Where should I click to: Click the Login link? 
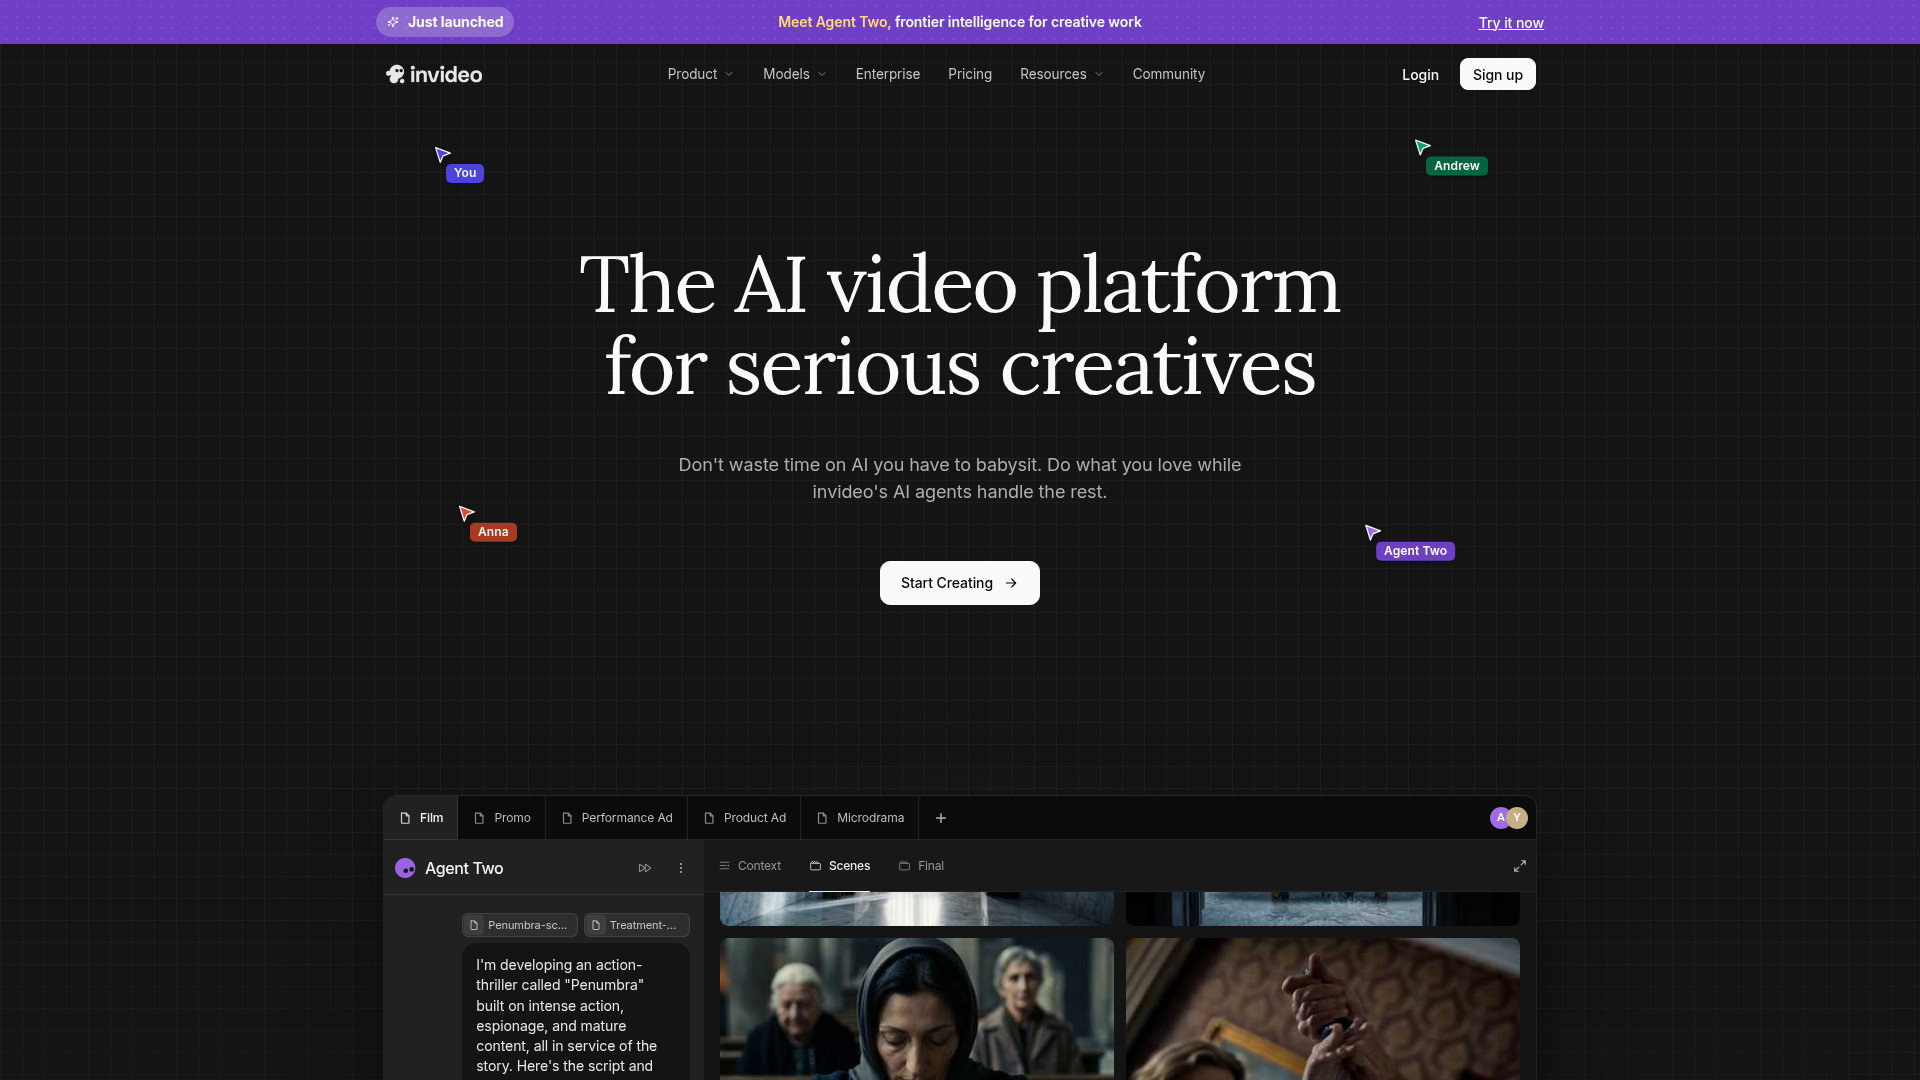(1420, 75)
